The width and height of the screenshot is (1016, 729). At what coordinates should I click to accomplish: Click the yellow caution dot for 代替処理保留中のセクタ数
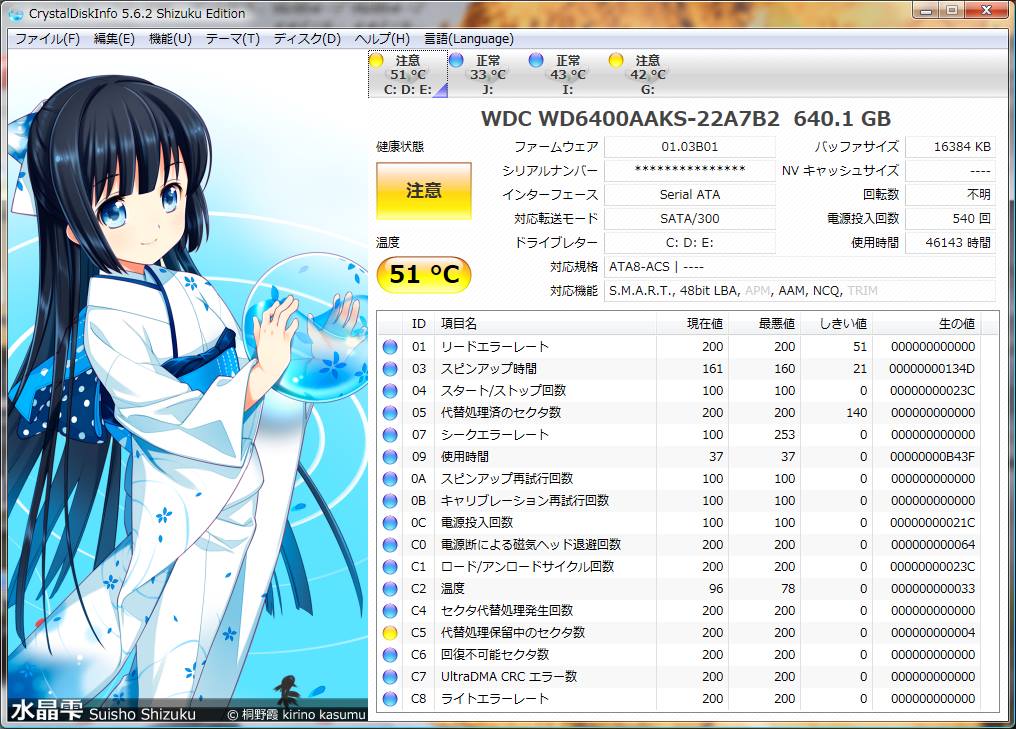click(390, 634)
